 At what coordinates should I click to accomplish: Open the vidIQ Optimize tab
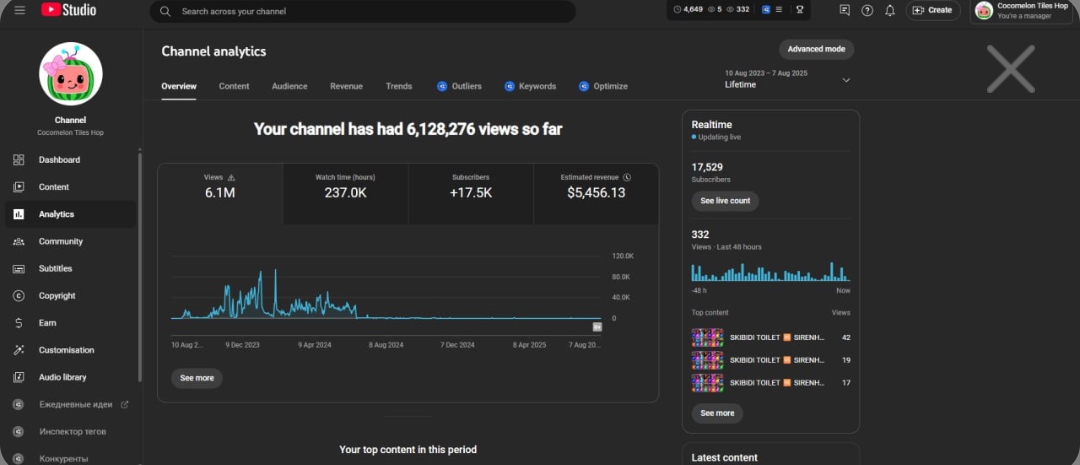tap(603, 86)
